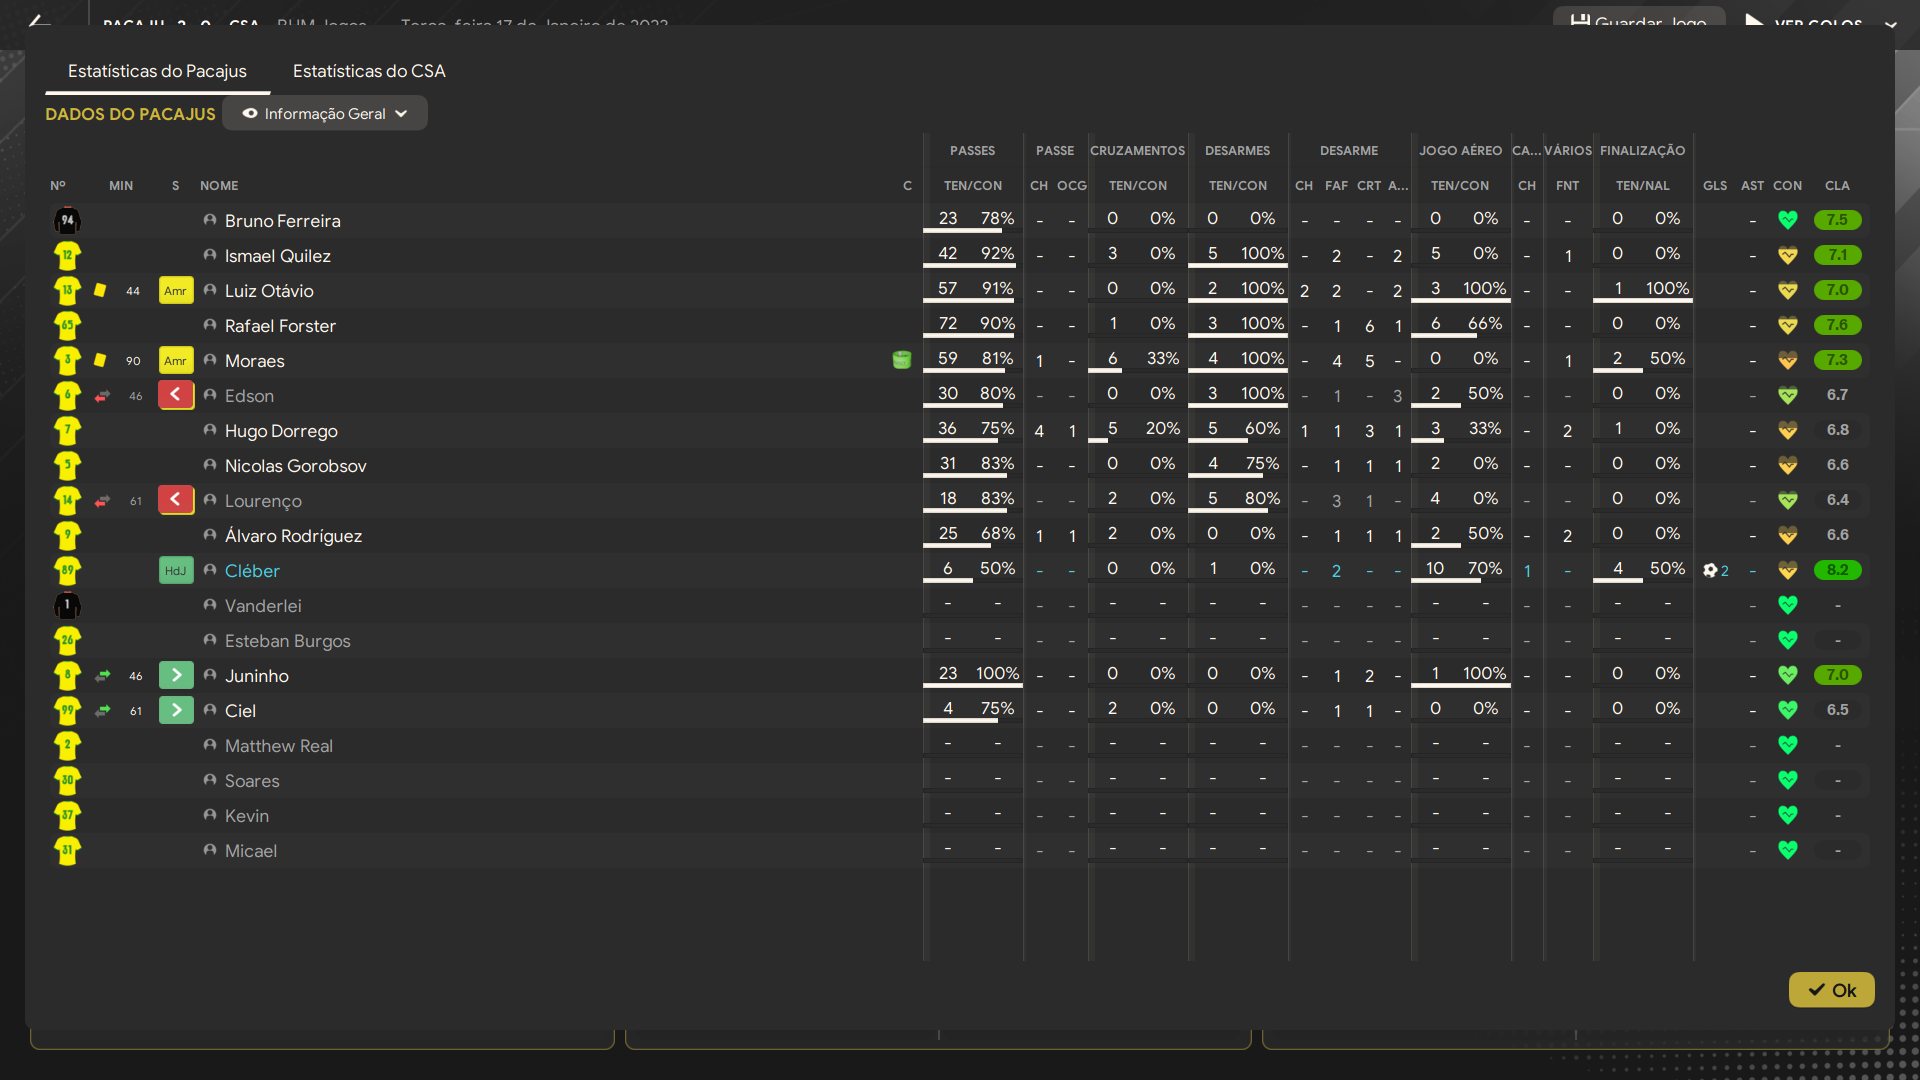Switch to Estatisticas do CSA tab
This screenshot has height=1080, width=1920.
tap(369, 71)
